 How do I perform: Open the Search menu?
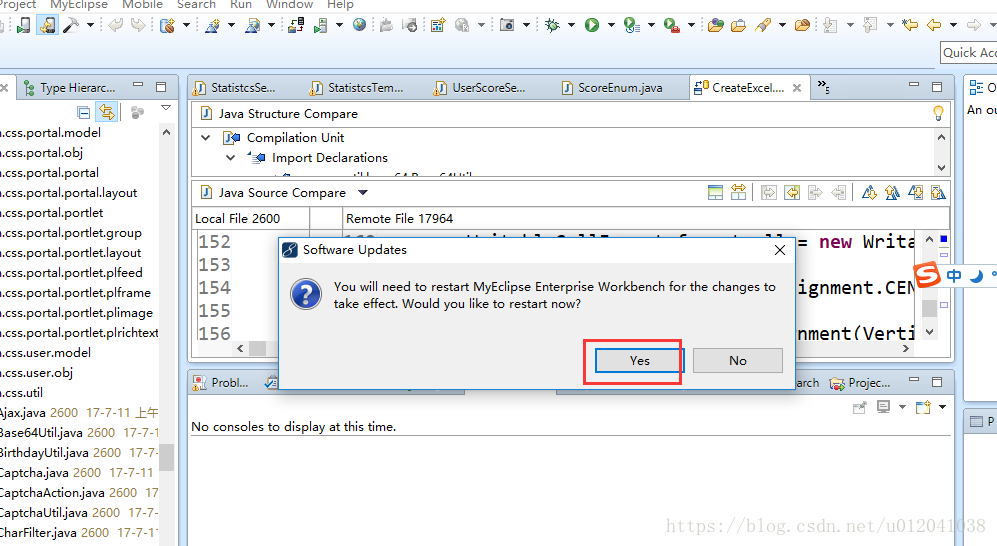point(196,5)
